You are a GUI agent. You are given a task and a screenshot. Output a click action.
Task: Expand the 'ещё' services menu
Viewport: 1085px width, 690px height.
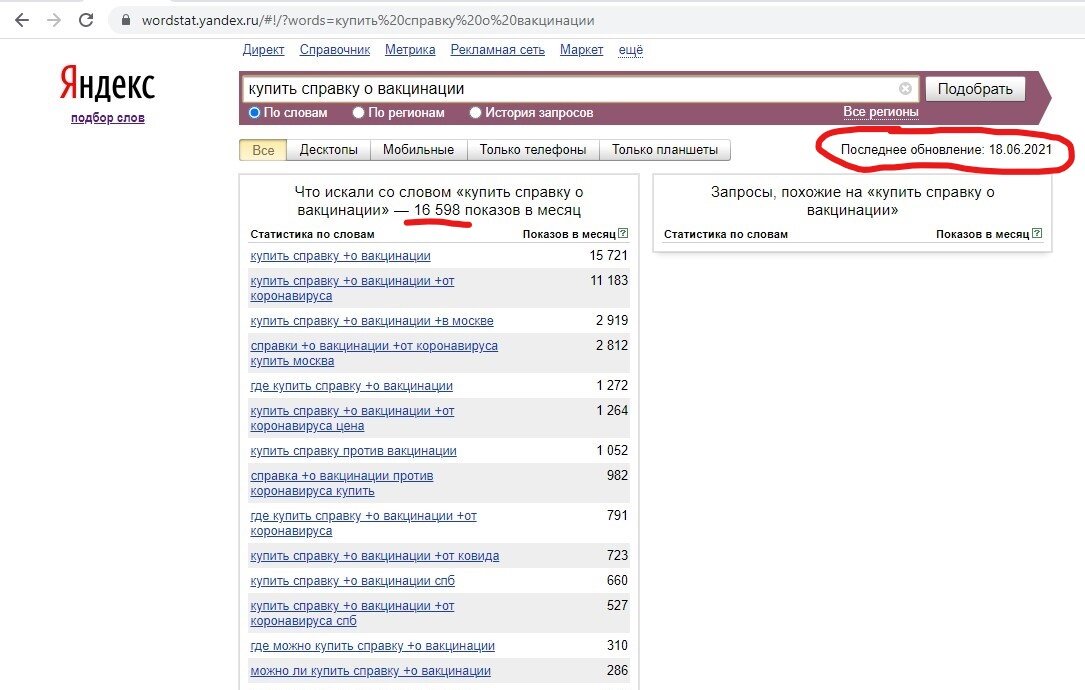(630, 50)
